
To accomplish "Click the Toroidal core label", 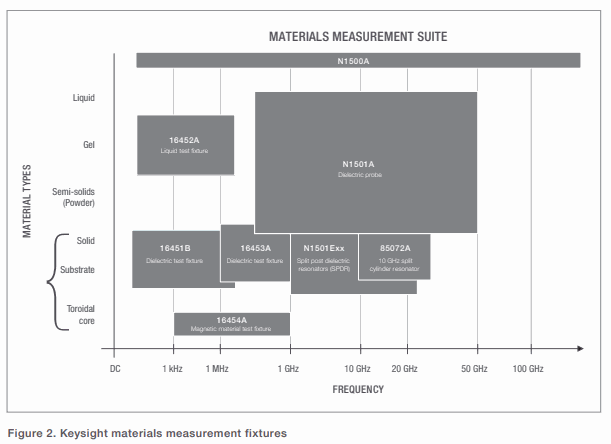I will click(x=77, y=315).
